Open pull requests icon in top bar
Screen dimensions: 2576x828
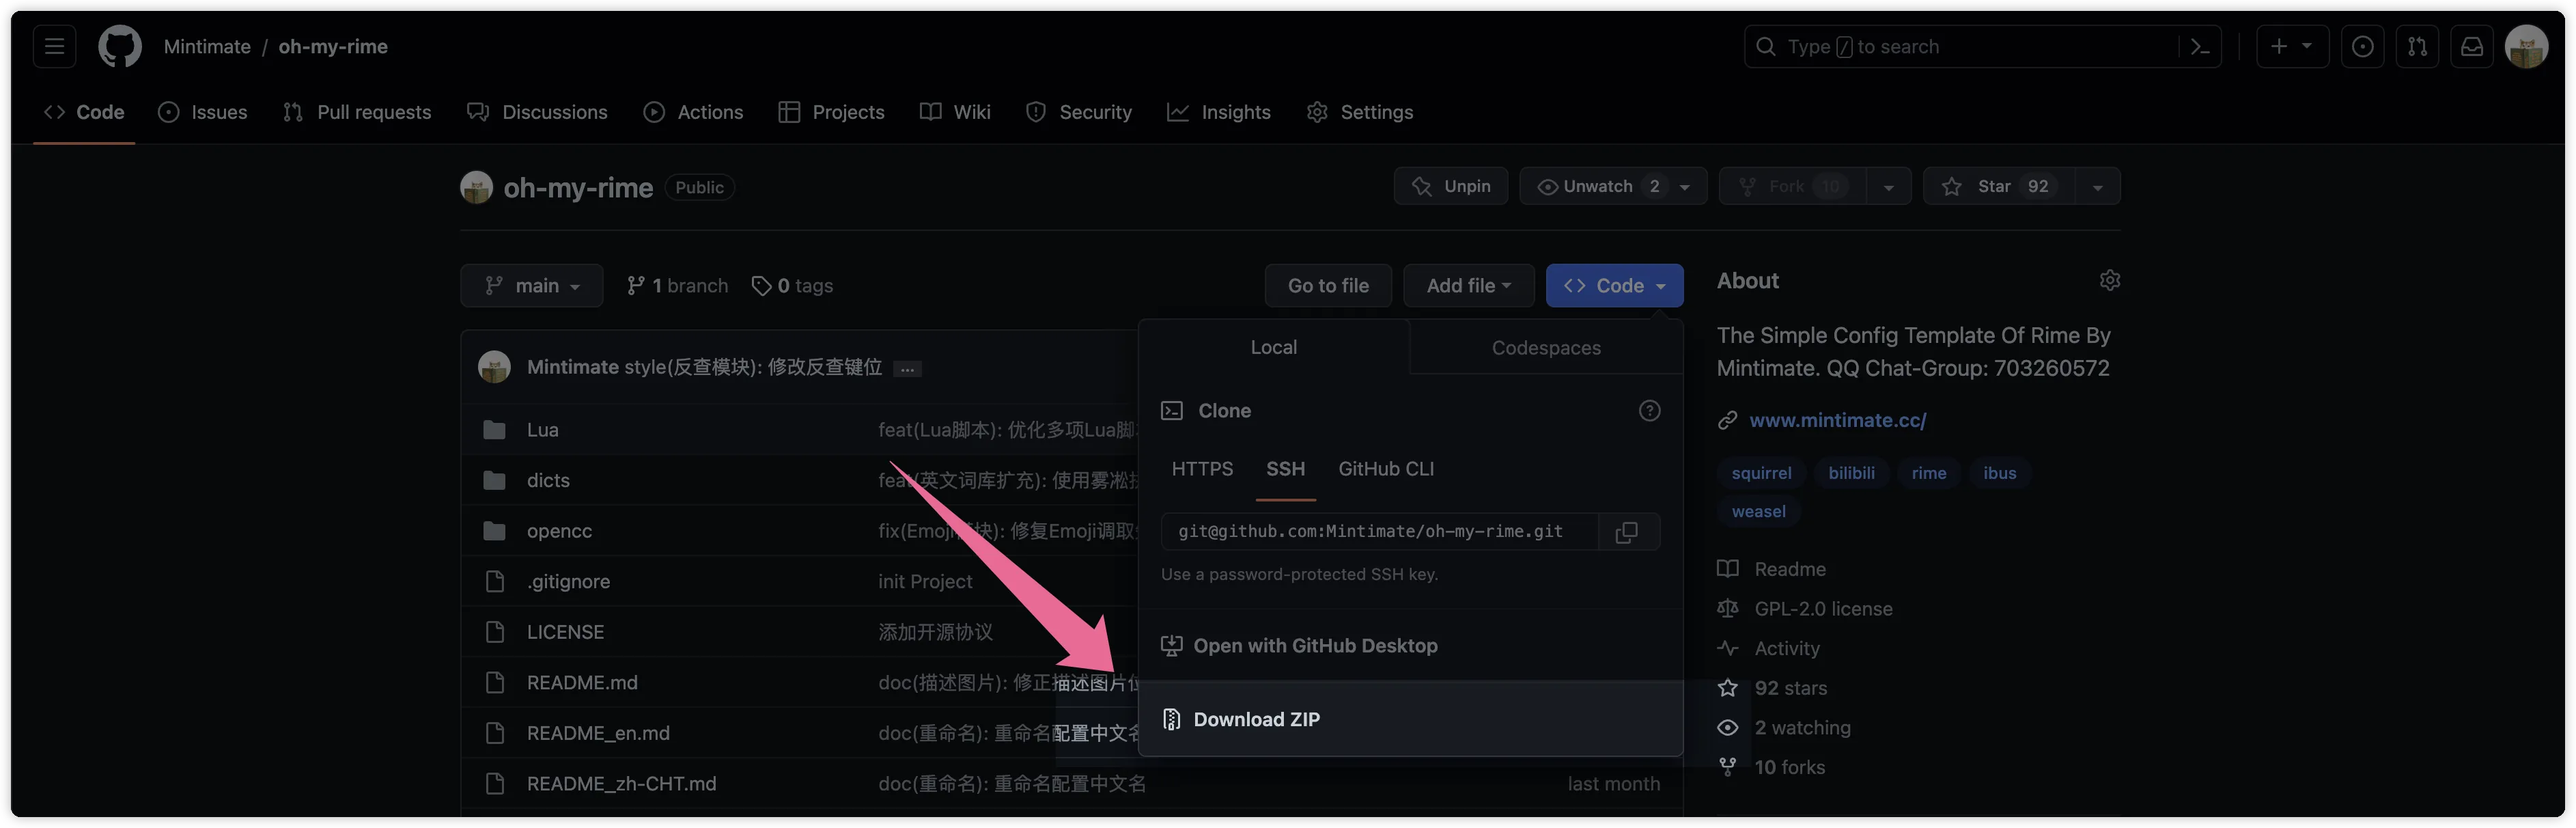[x=2417, y=46]
